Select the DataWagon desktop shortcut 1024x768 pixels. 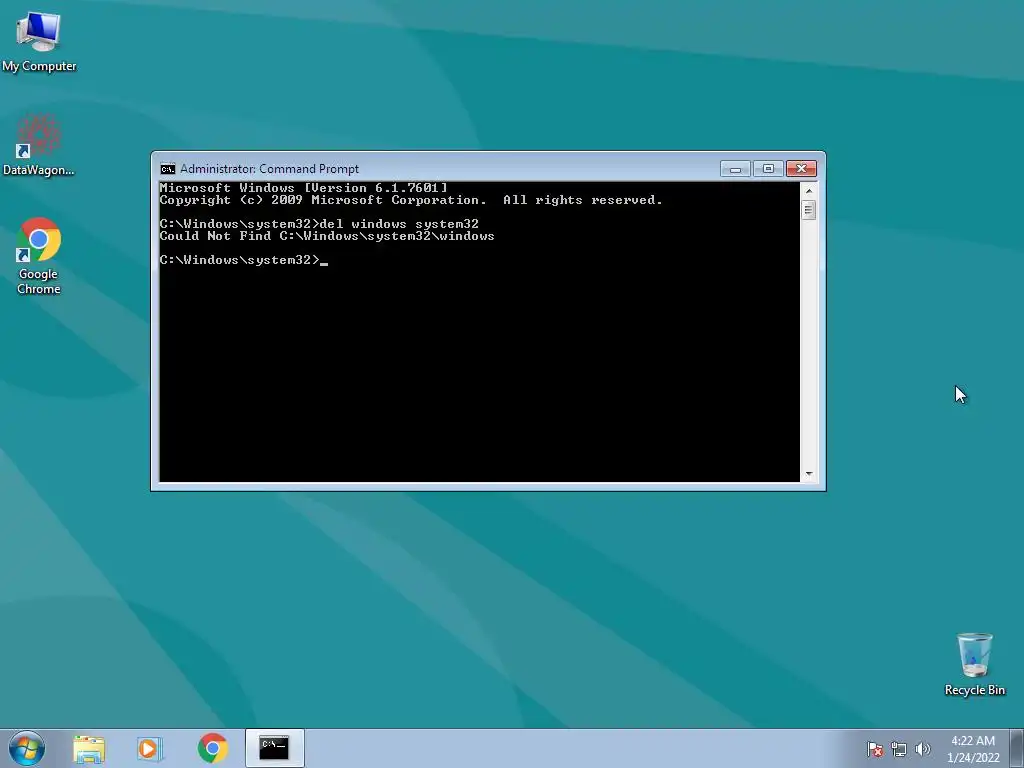point(39,145)
